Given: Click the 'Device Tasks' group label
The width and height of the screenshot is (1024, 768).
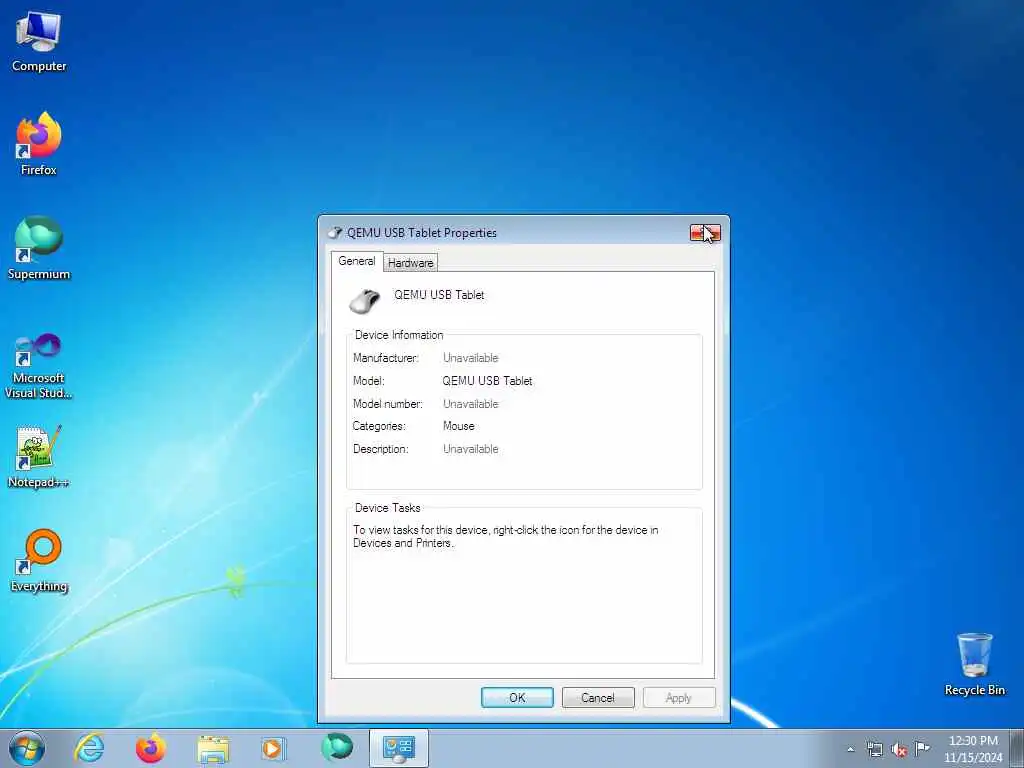Looking at the screenshot, I should click(387, 508).
